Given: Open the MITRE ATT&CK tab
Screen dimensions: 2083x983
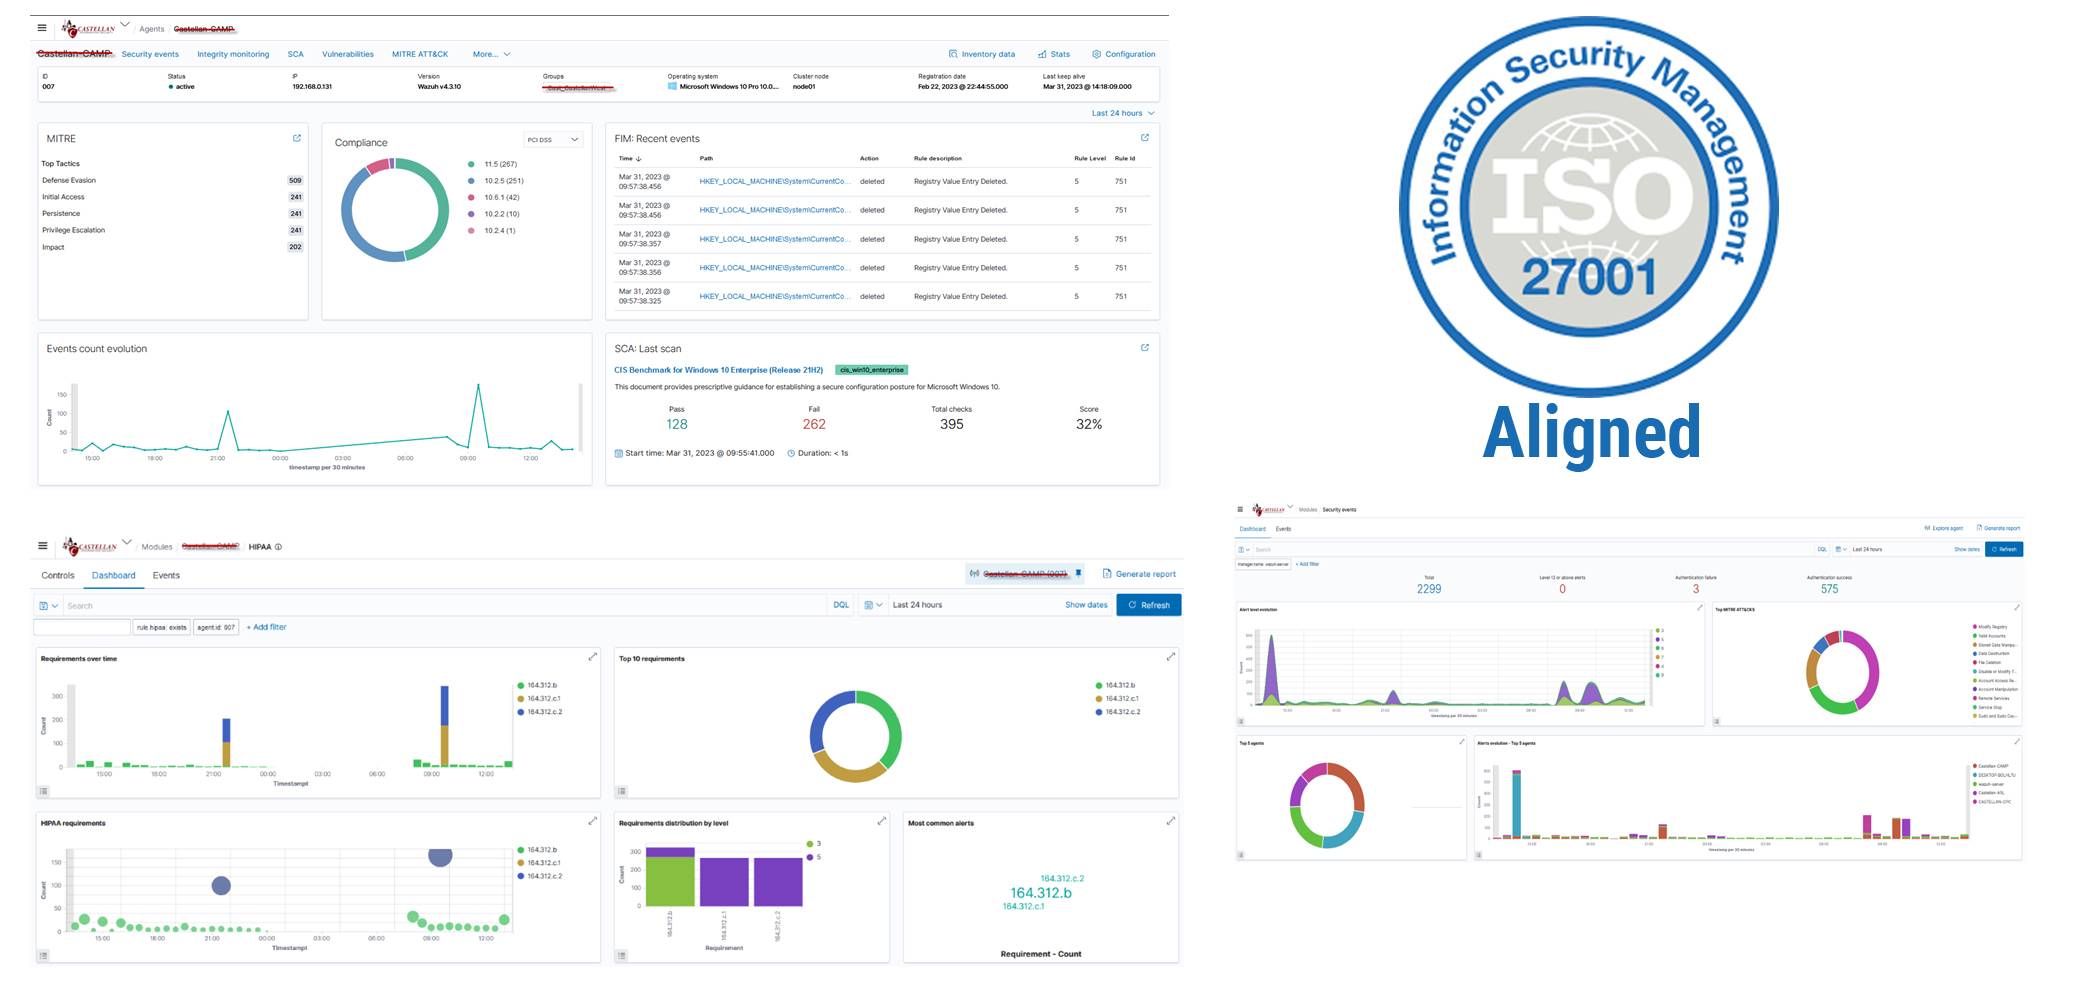Looking at the screenshot, I should [420, 54].
